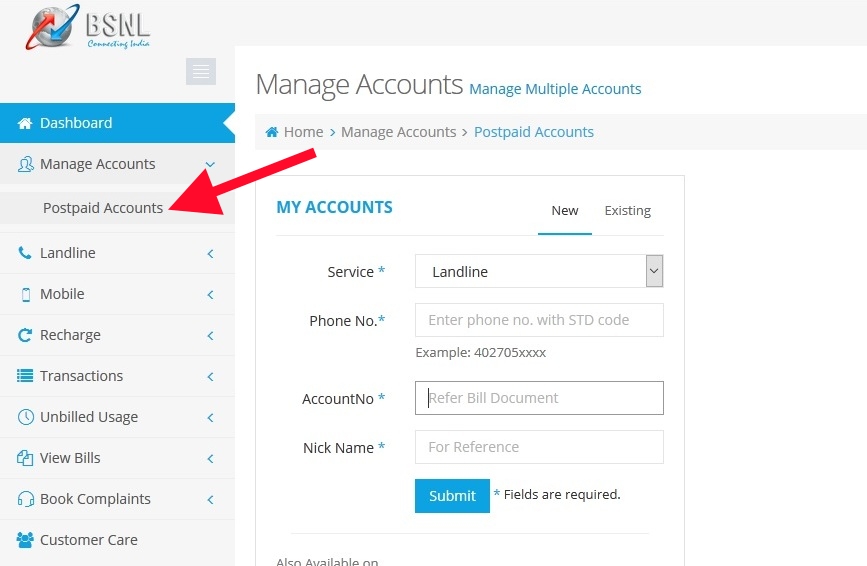The image size is (867, 566).
Task: Click the Transactions list icon
Action: click(25, 376)
